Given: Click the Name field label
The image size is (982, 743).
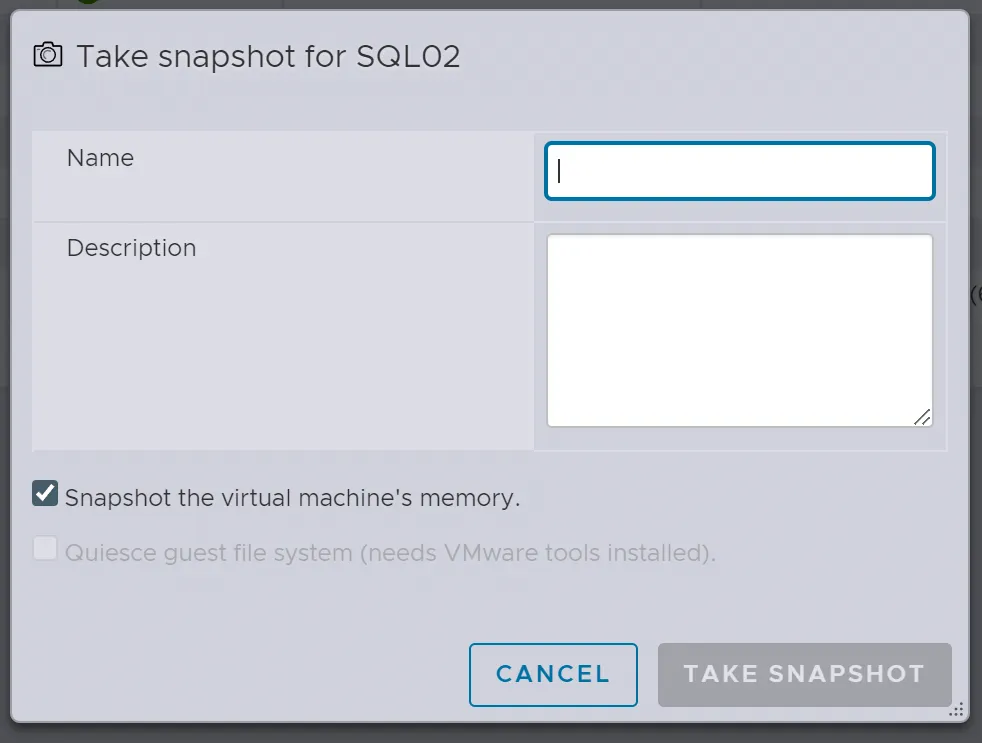Looking at the screenshot, I should point(100,158).
